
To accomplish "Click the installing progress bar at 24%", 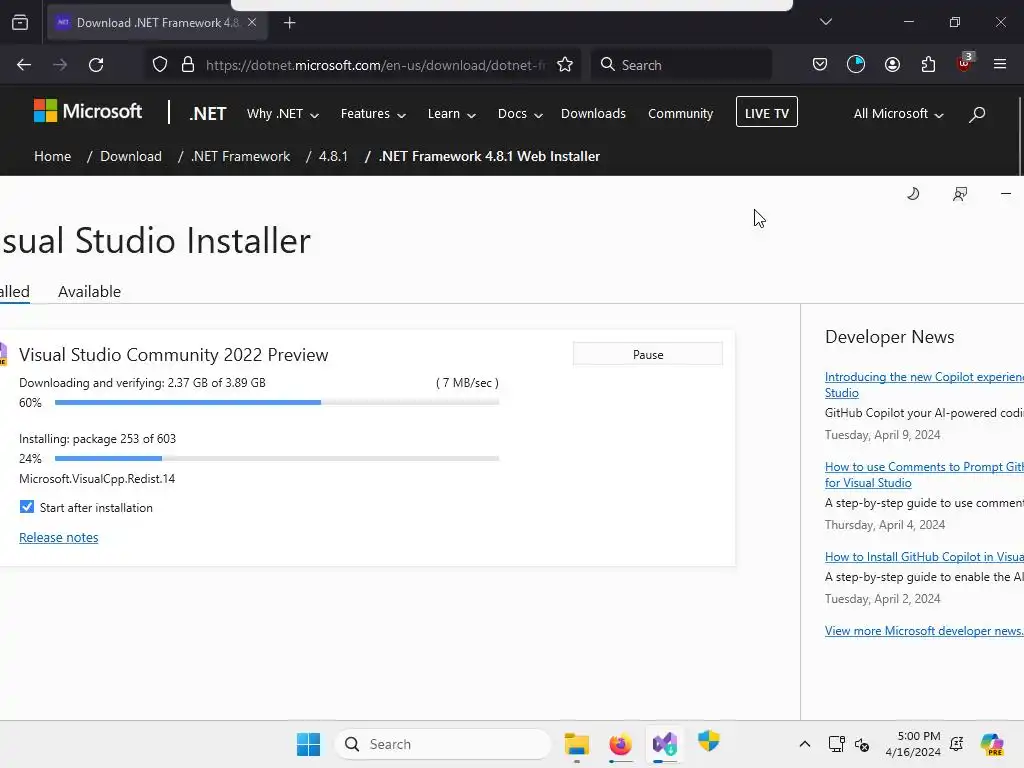I will 277,458.
